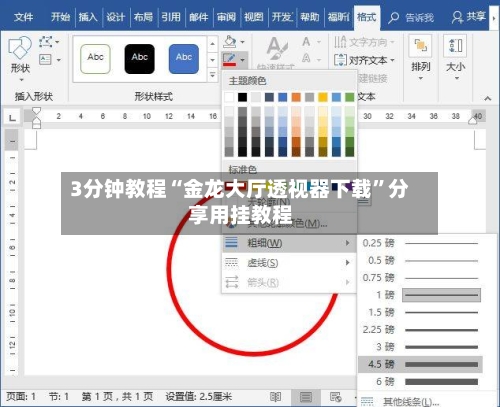Viewport: 500px width, 407px height.
Task: Select 1 磅 line weight
Action: click(x=420, y=295)
